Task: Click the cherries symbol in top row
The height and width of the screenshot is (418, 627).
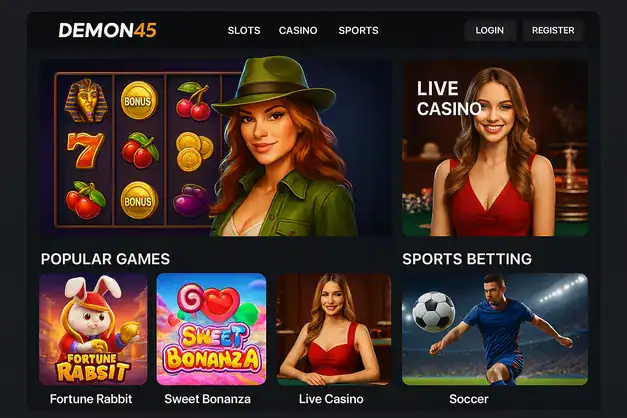Action: click(x=193, y=102)
